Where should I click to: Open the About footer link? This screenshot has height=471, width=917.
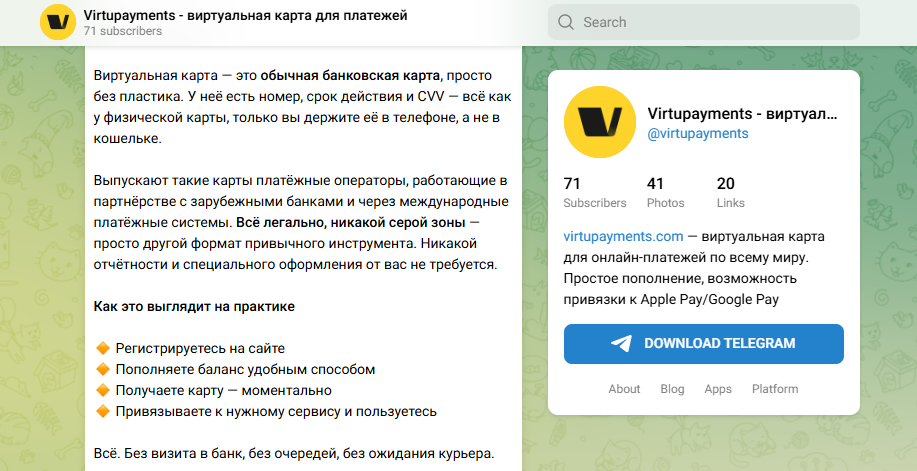point(624,389)
